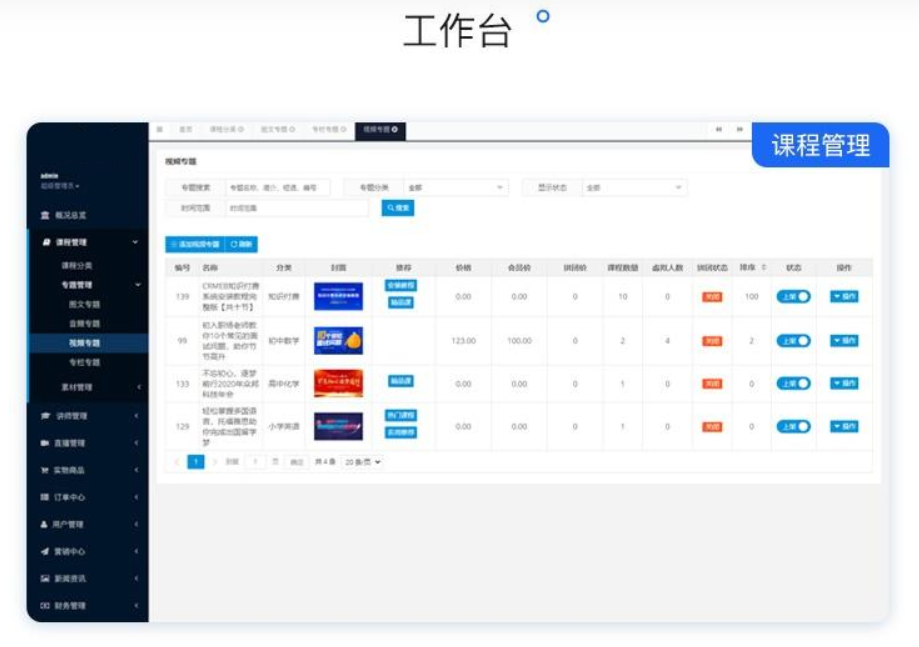Open 音频专题 in the sidebar menu
Image resolution: width=919 pixels, height=647 pixels.
pos(84,324)
